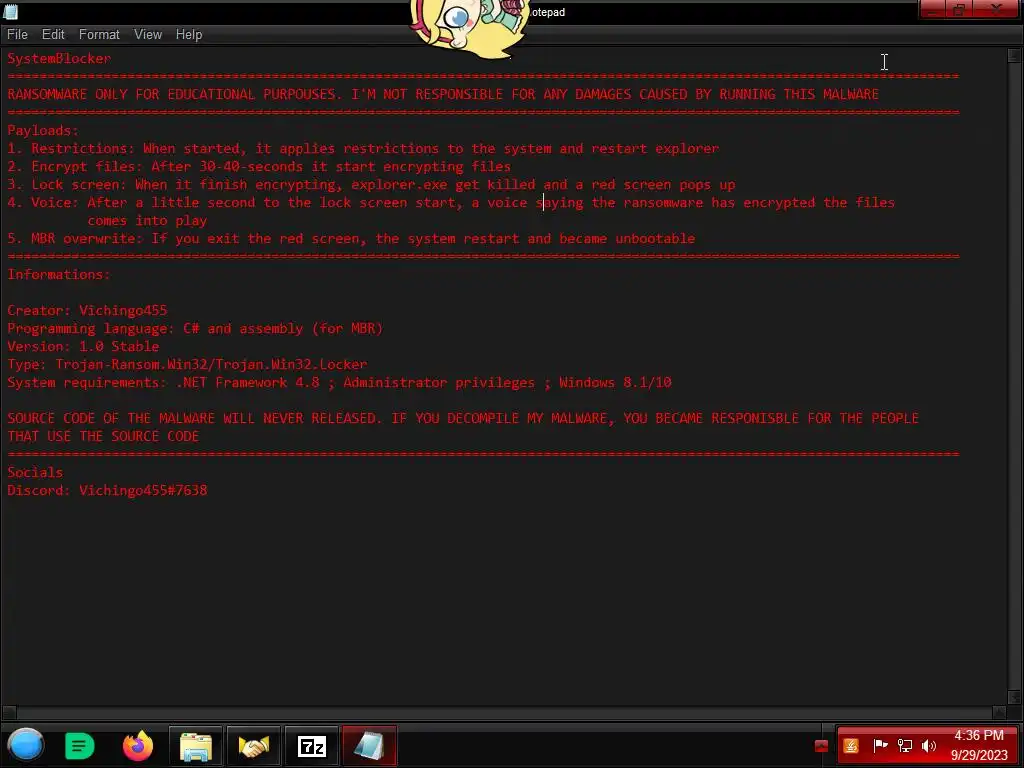
Task: Open the Help menu
Action: pyautogui.click(x=189, y=35)
